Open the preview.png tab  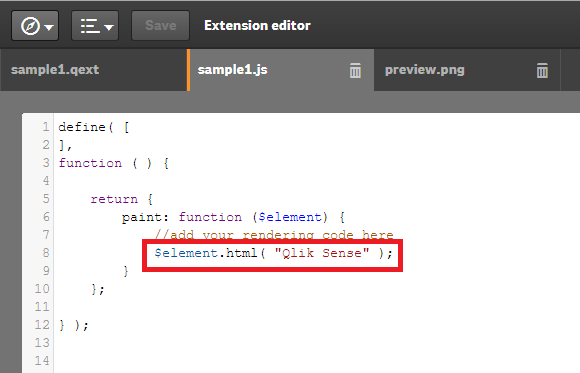[467, 70]
